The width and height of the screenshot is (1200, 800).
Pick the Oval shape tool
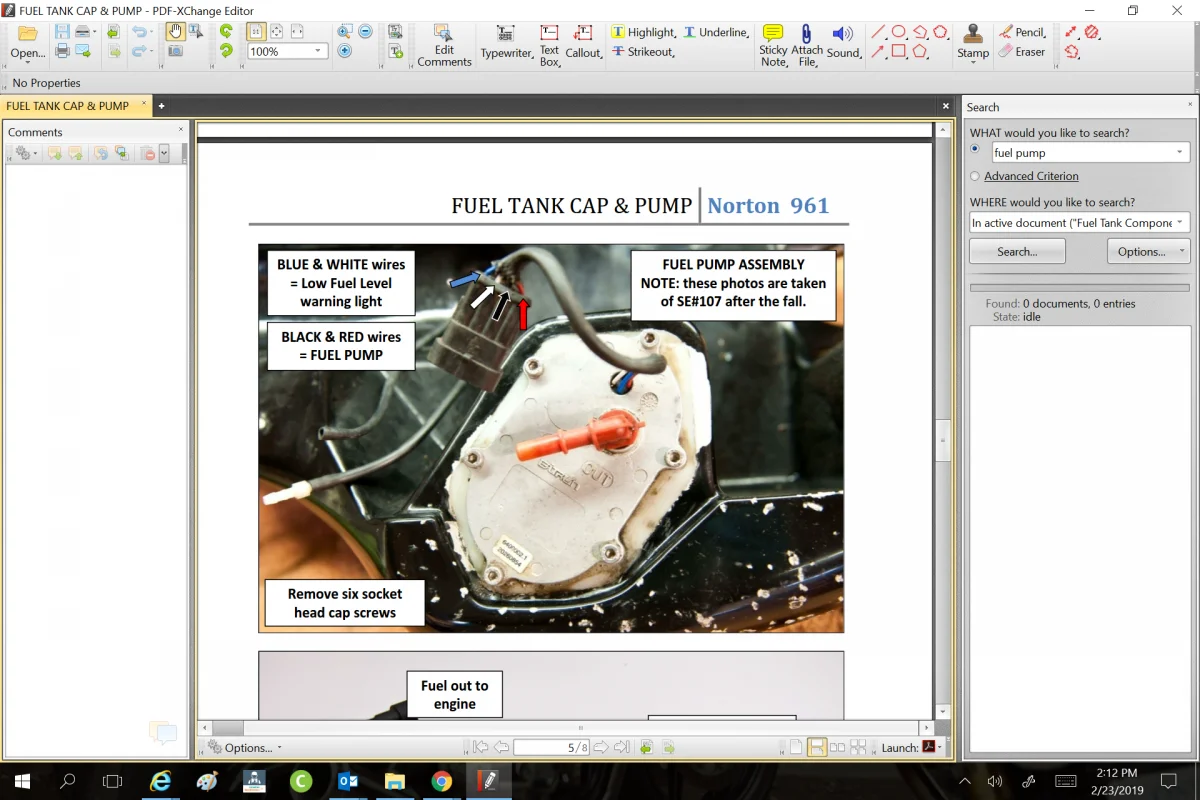tap(899, 32)
